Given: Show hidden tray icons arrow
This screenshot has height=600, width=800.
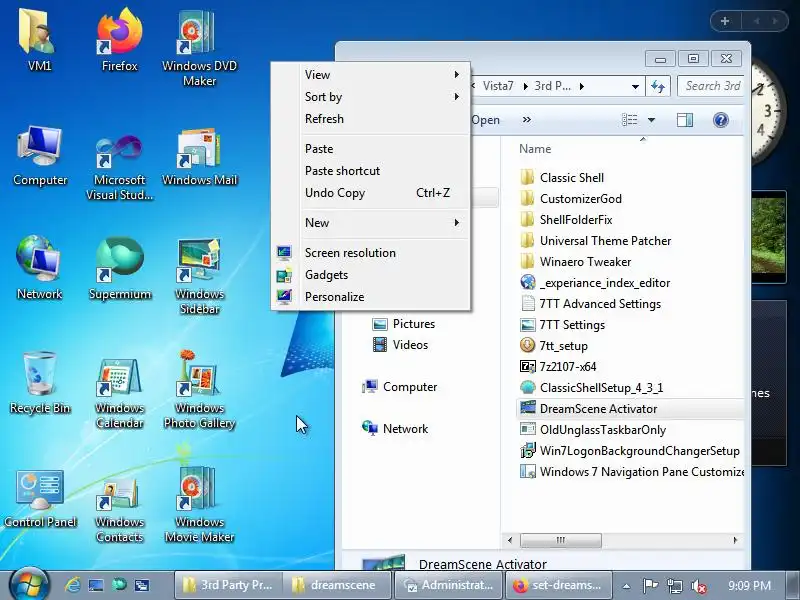Looking at the screenshot, I should [627, 586].
